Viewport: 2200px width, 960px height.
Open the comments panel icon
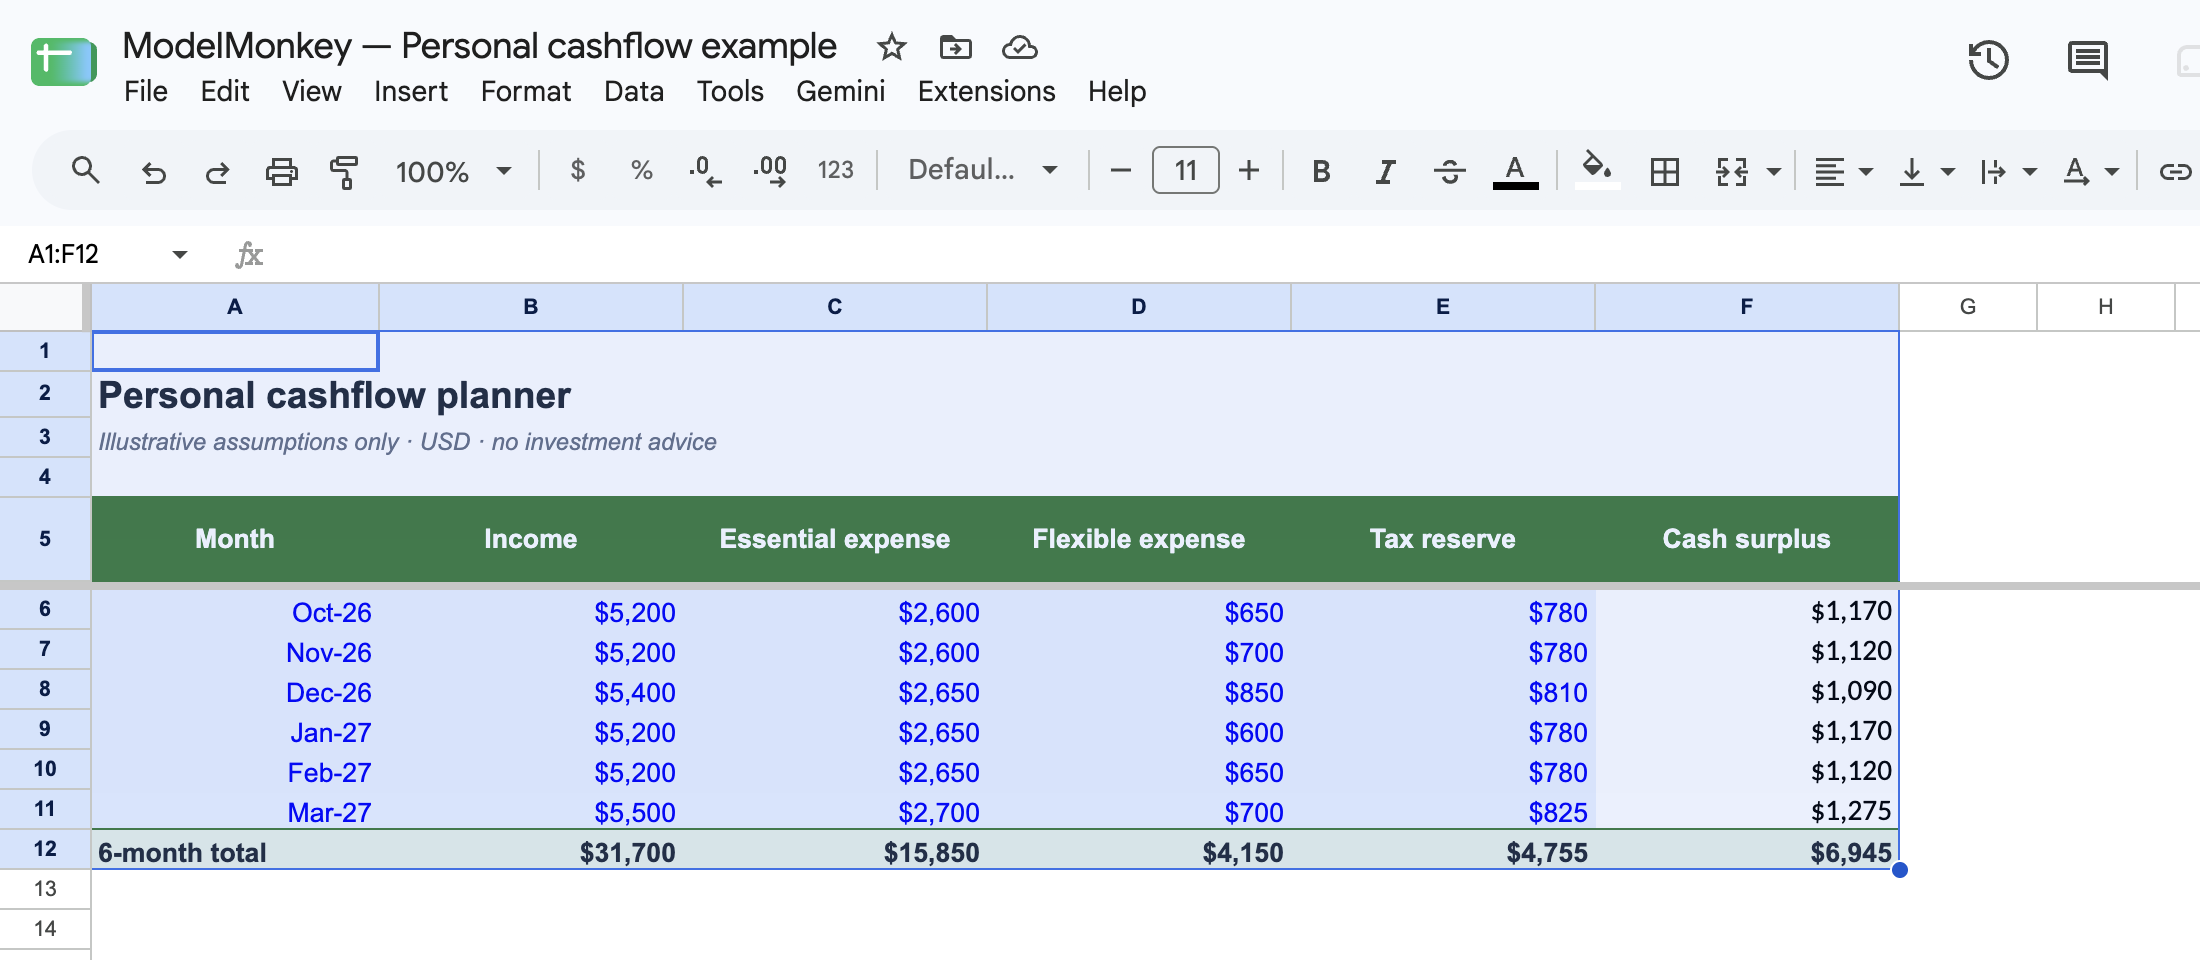point(2087,60)
